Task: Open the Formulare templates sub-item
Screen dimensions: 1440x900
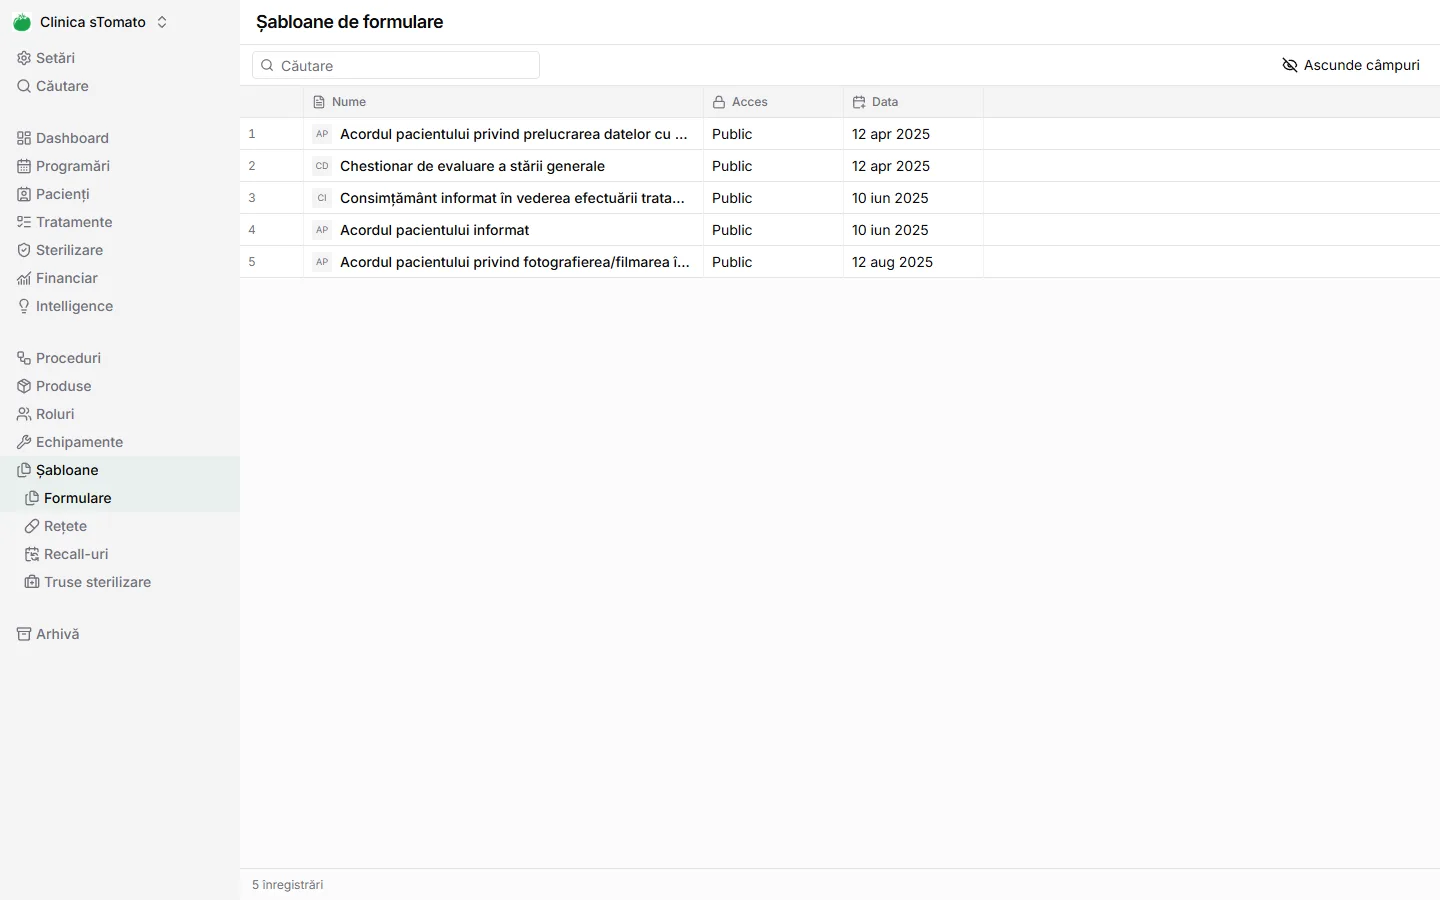Action: coord(120,498)
